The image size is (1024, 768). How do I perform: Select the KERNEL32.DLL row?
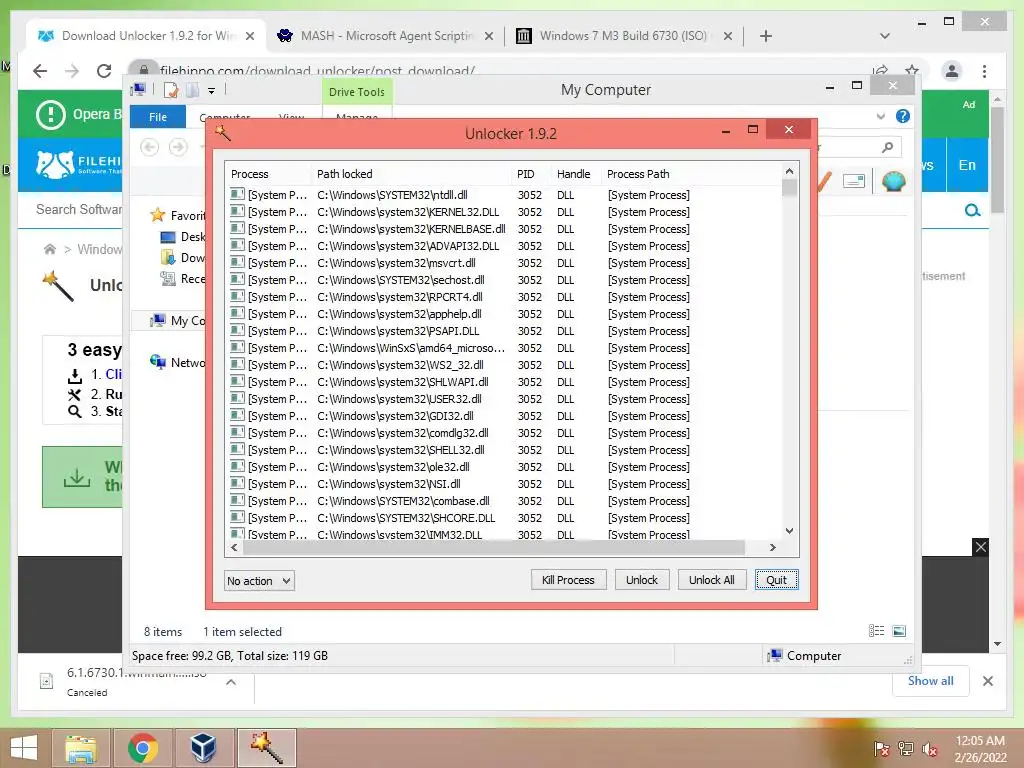point(503,212)
